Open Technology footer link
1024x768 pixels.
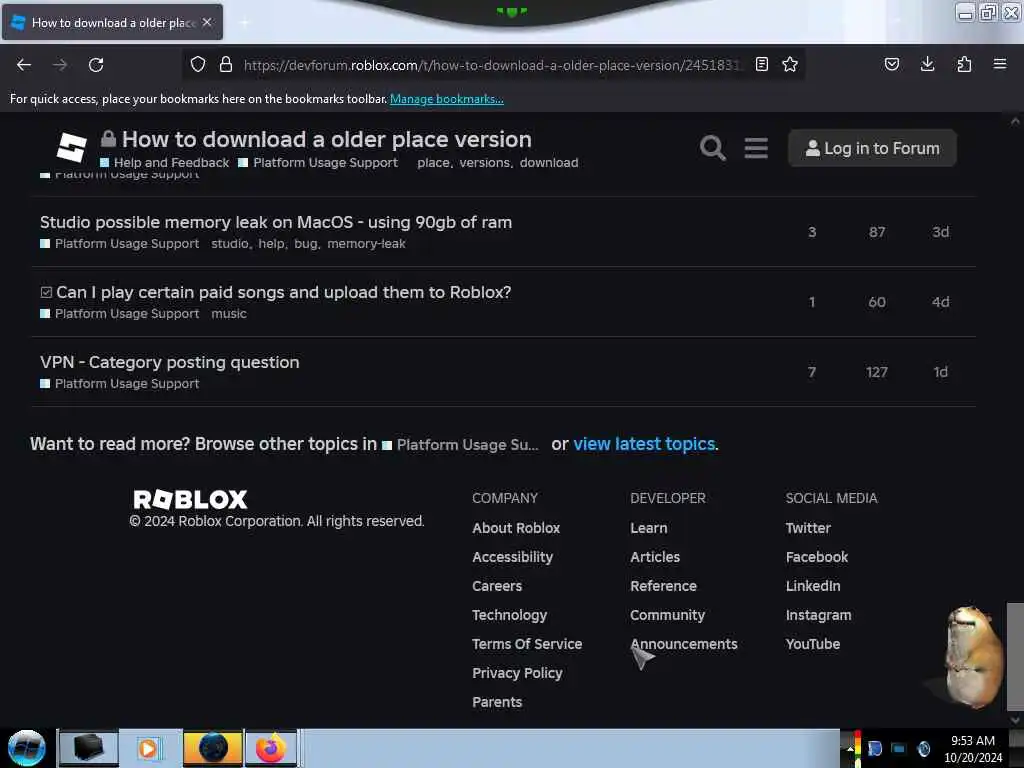tap(509, 615)
